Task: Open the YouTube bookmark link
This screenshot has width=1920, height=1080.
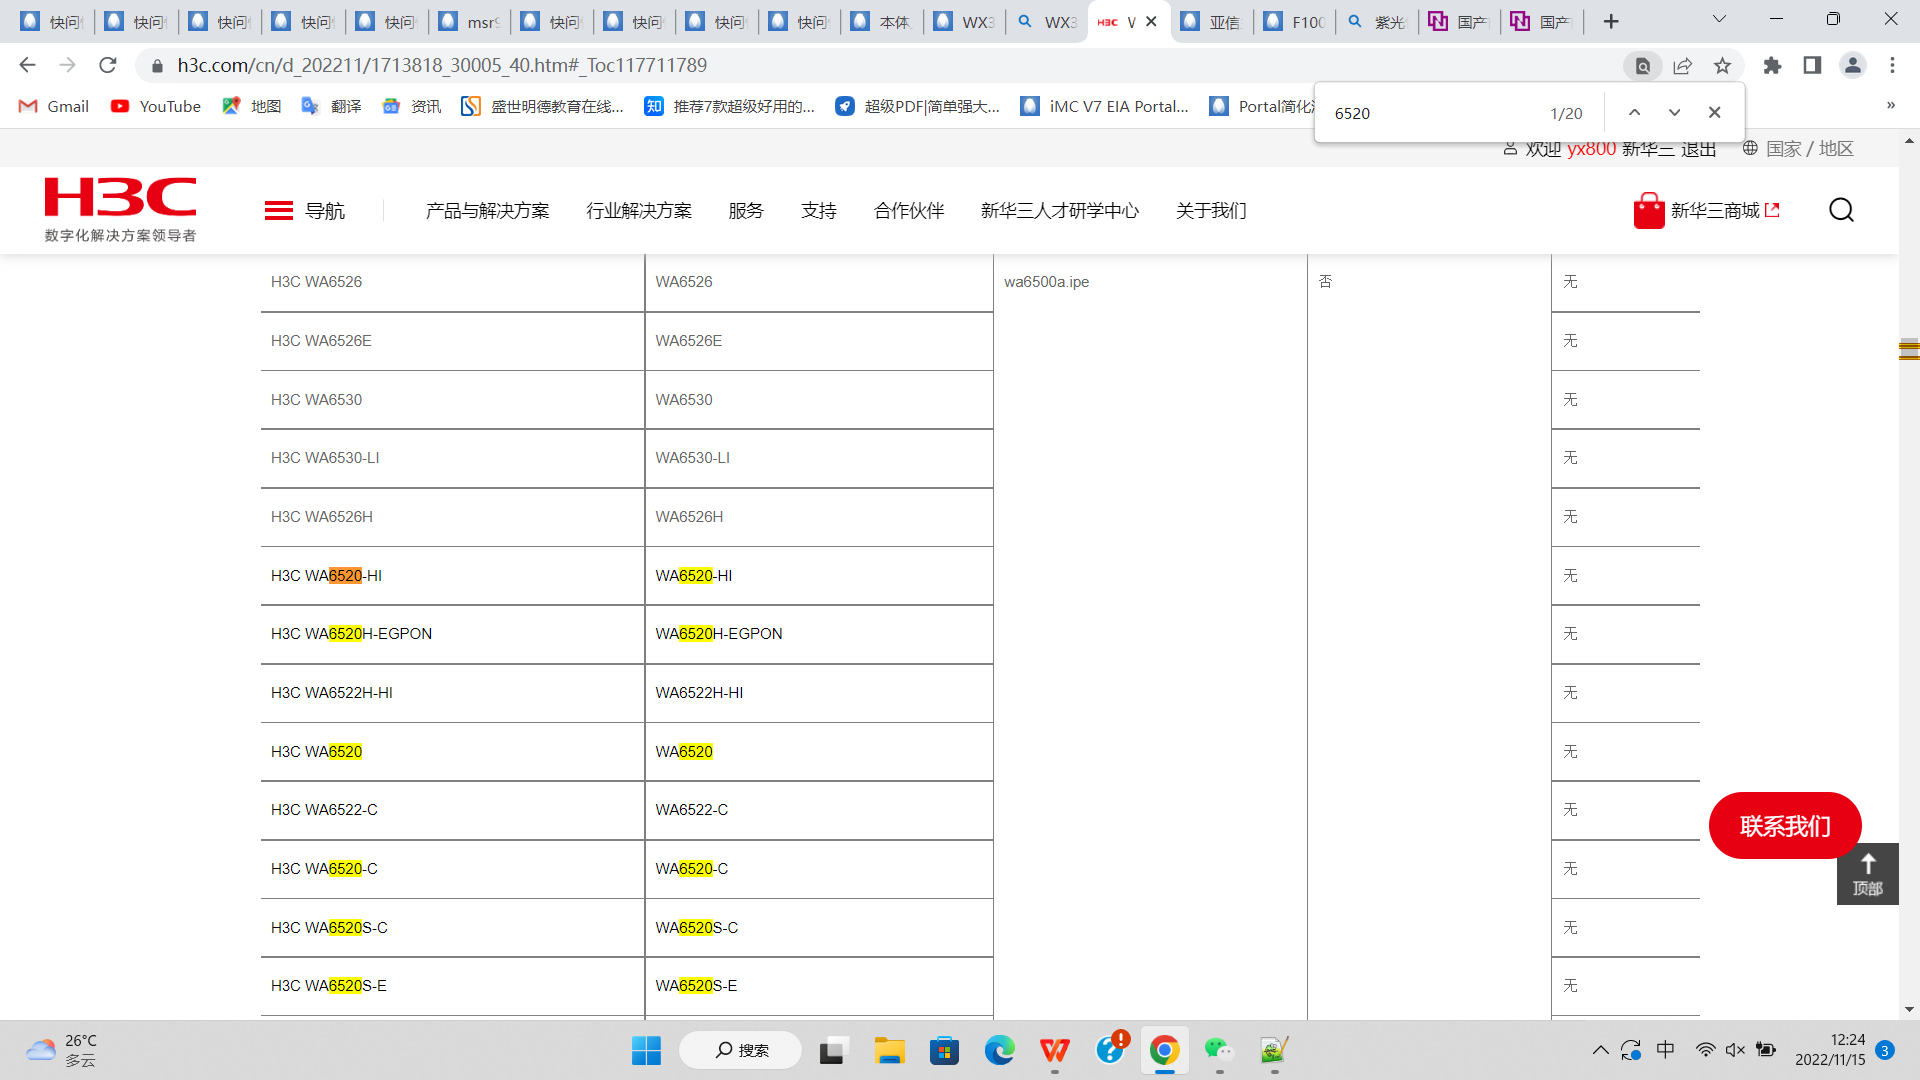Action: click(x=156, y=106)
